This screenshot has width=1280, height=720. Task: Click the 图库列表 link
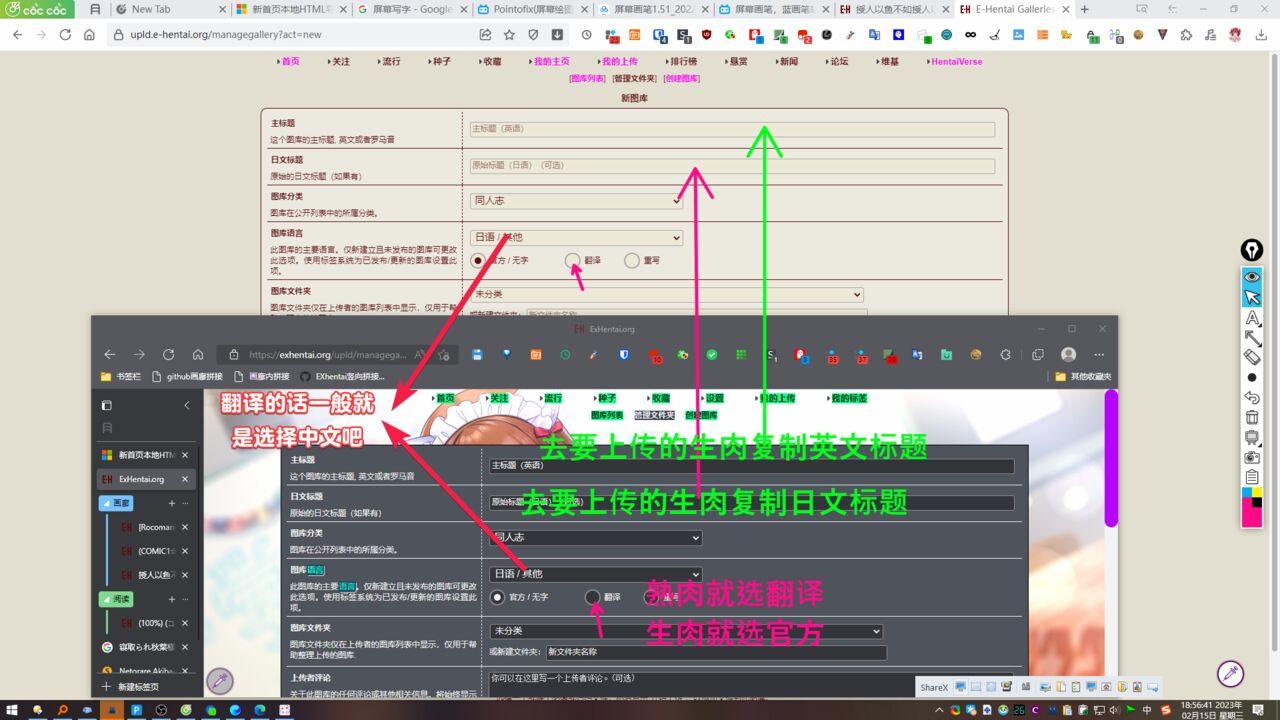[587, 78]
